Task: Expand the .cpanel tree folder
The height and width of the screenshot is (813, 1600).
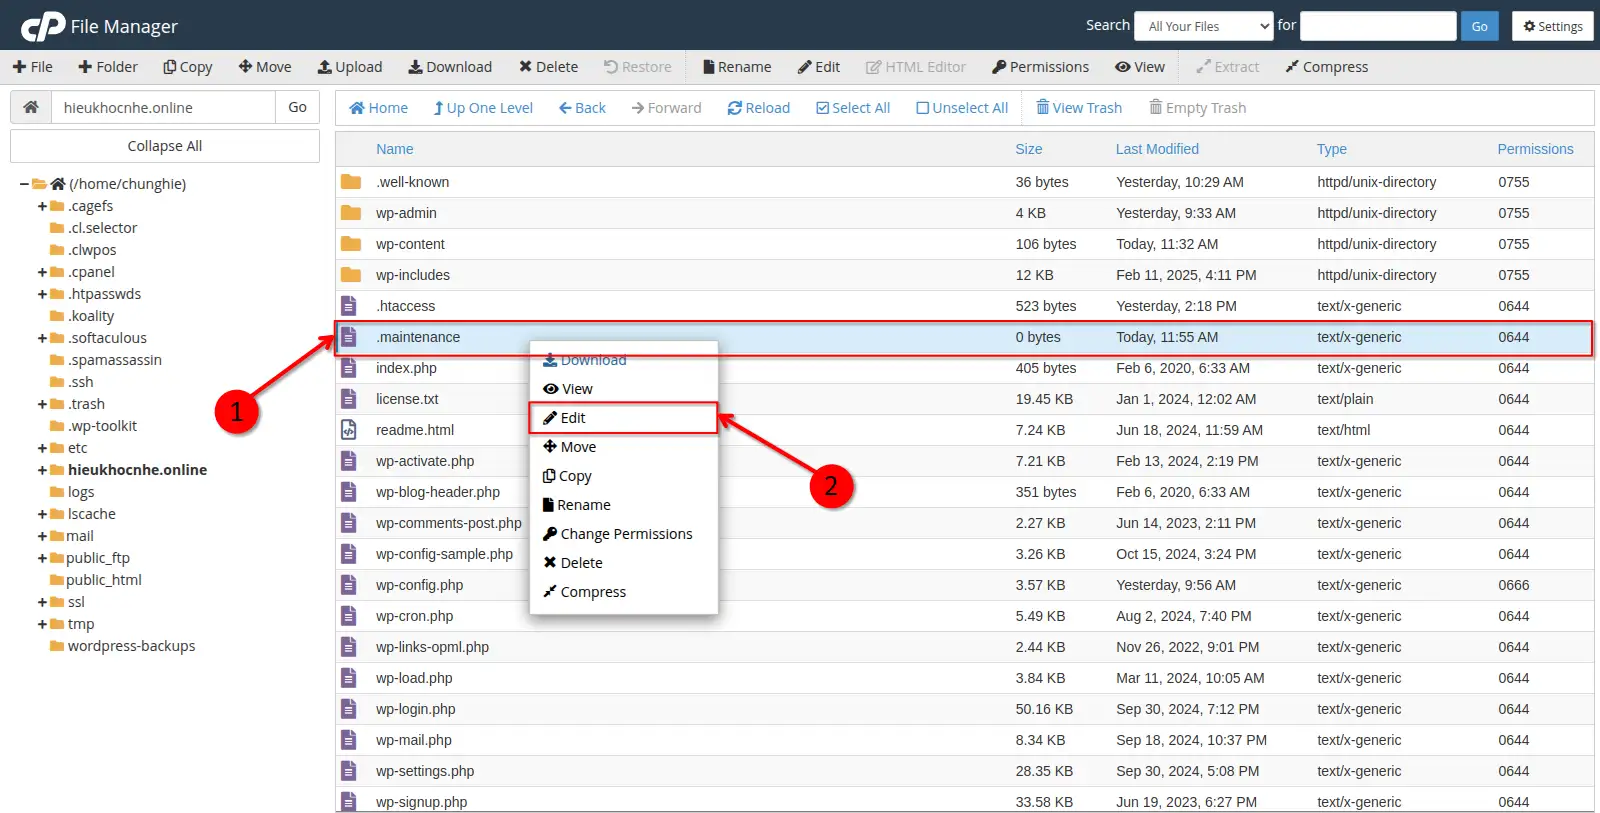Action: point(42,272)
